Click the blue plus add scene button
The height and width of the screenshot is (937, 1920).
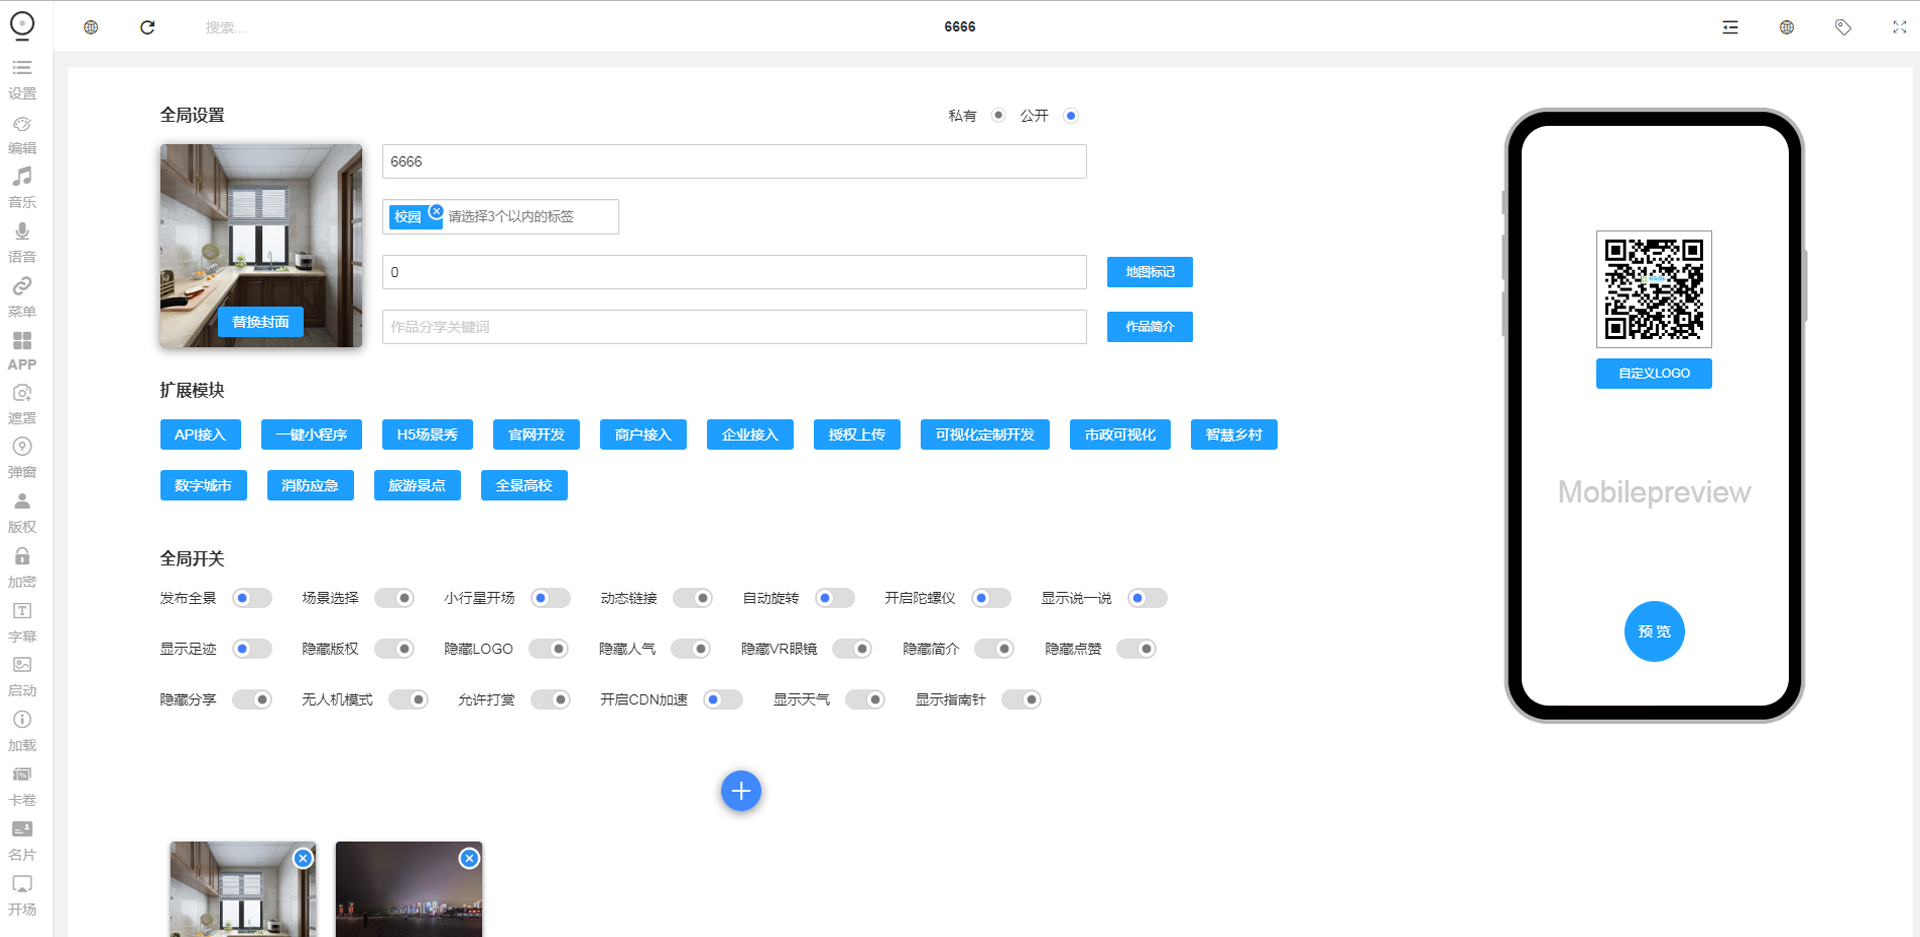coord(741,791)
